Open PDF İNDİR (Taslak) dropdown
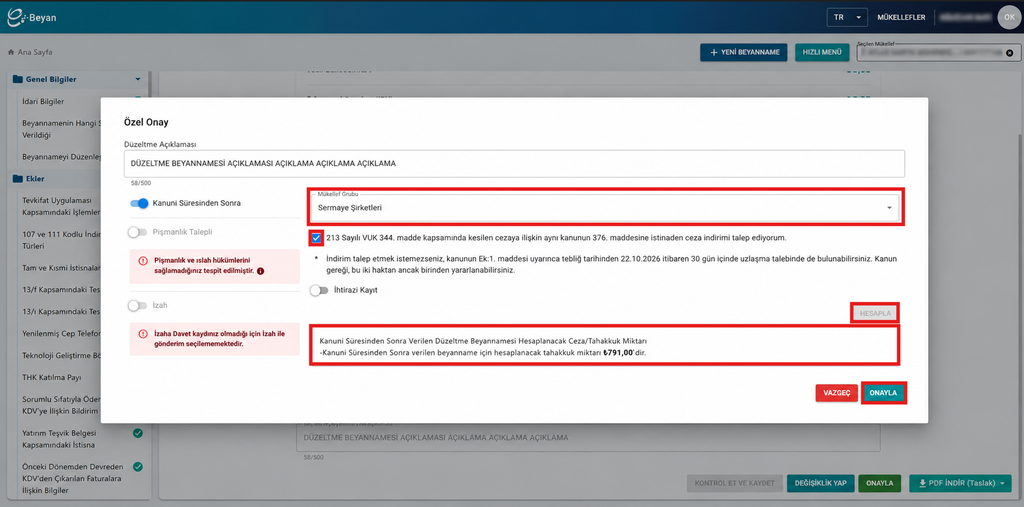The width and height of the screenshot is (1024, 507). [960, 483]
